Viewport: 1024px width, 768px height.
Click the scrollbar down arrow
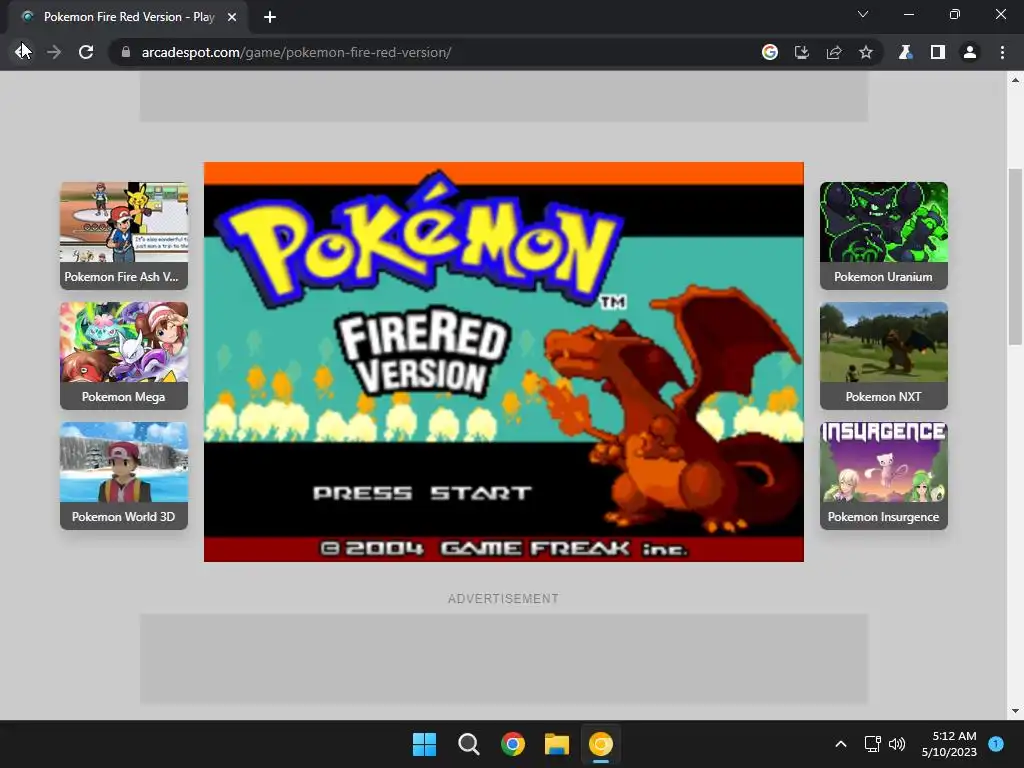(1015, 711)
